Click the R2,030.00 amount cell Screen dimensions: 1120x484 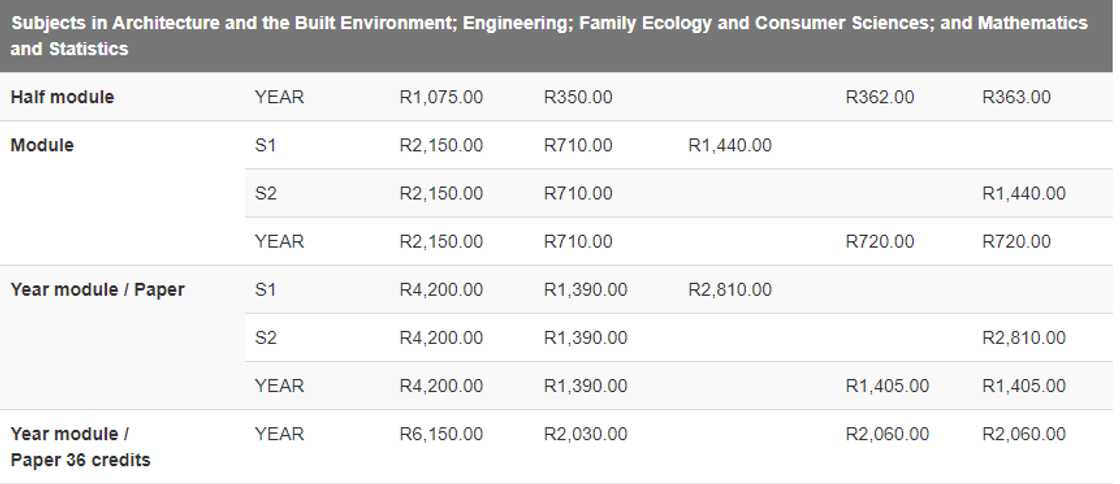(585, 434)
